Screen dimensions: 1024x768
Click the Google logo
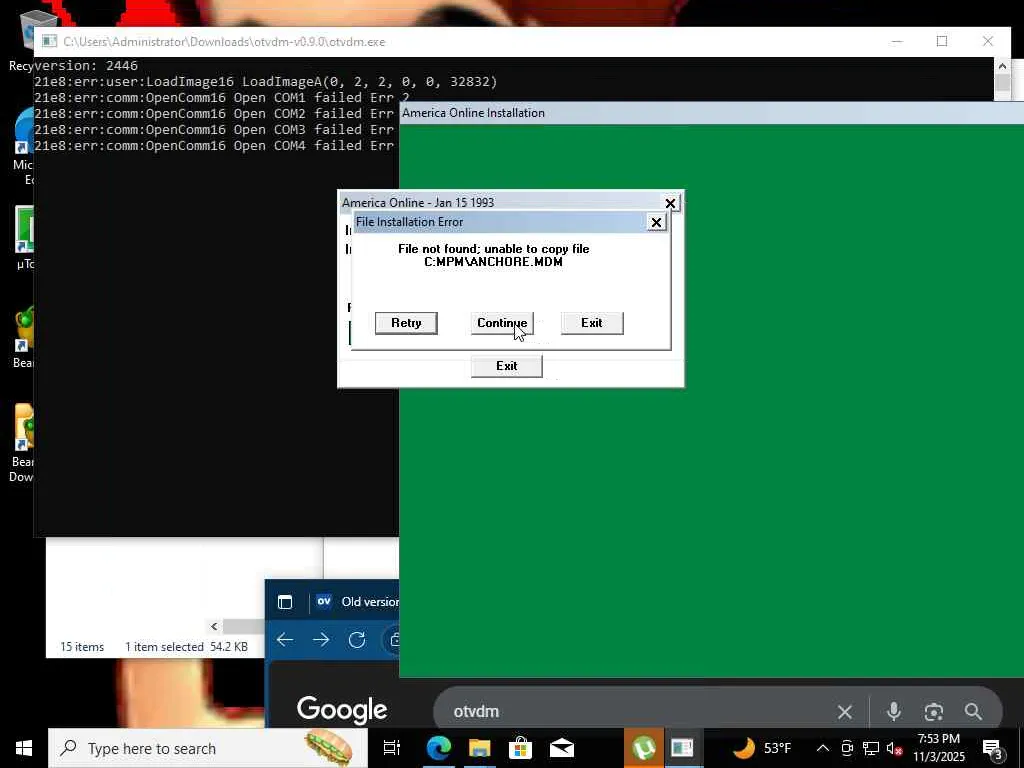tap(342, 710)
